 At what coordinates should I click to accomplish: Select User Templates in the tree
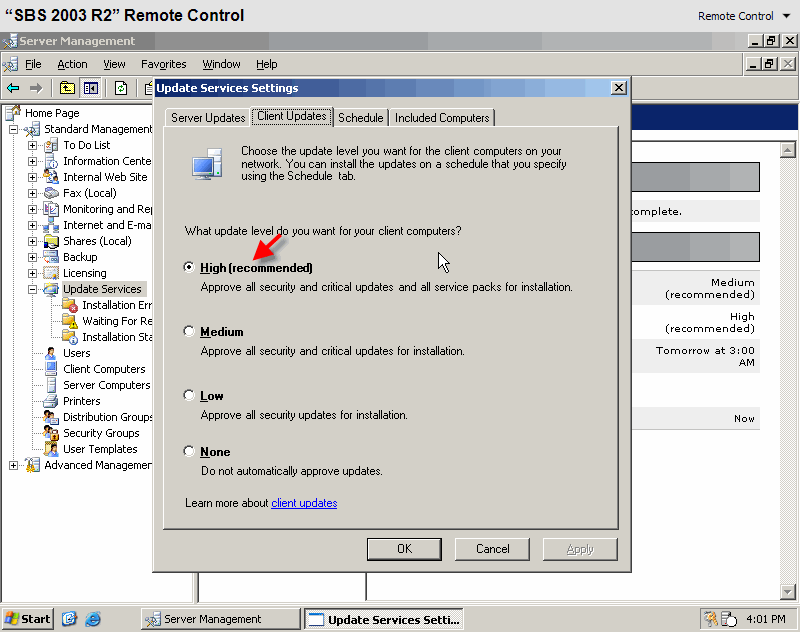coord(100,449)
